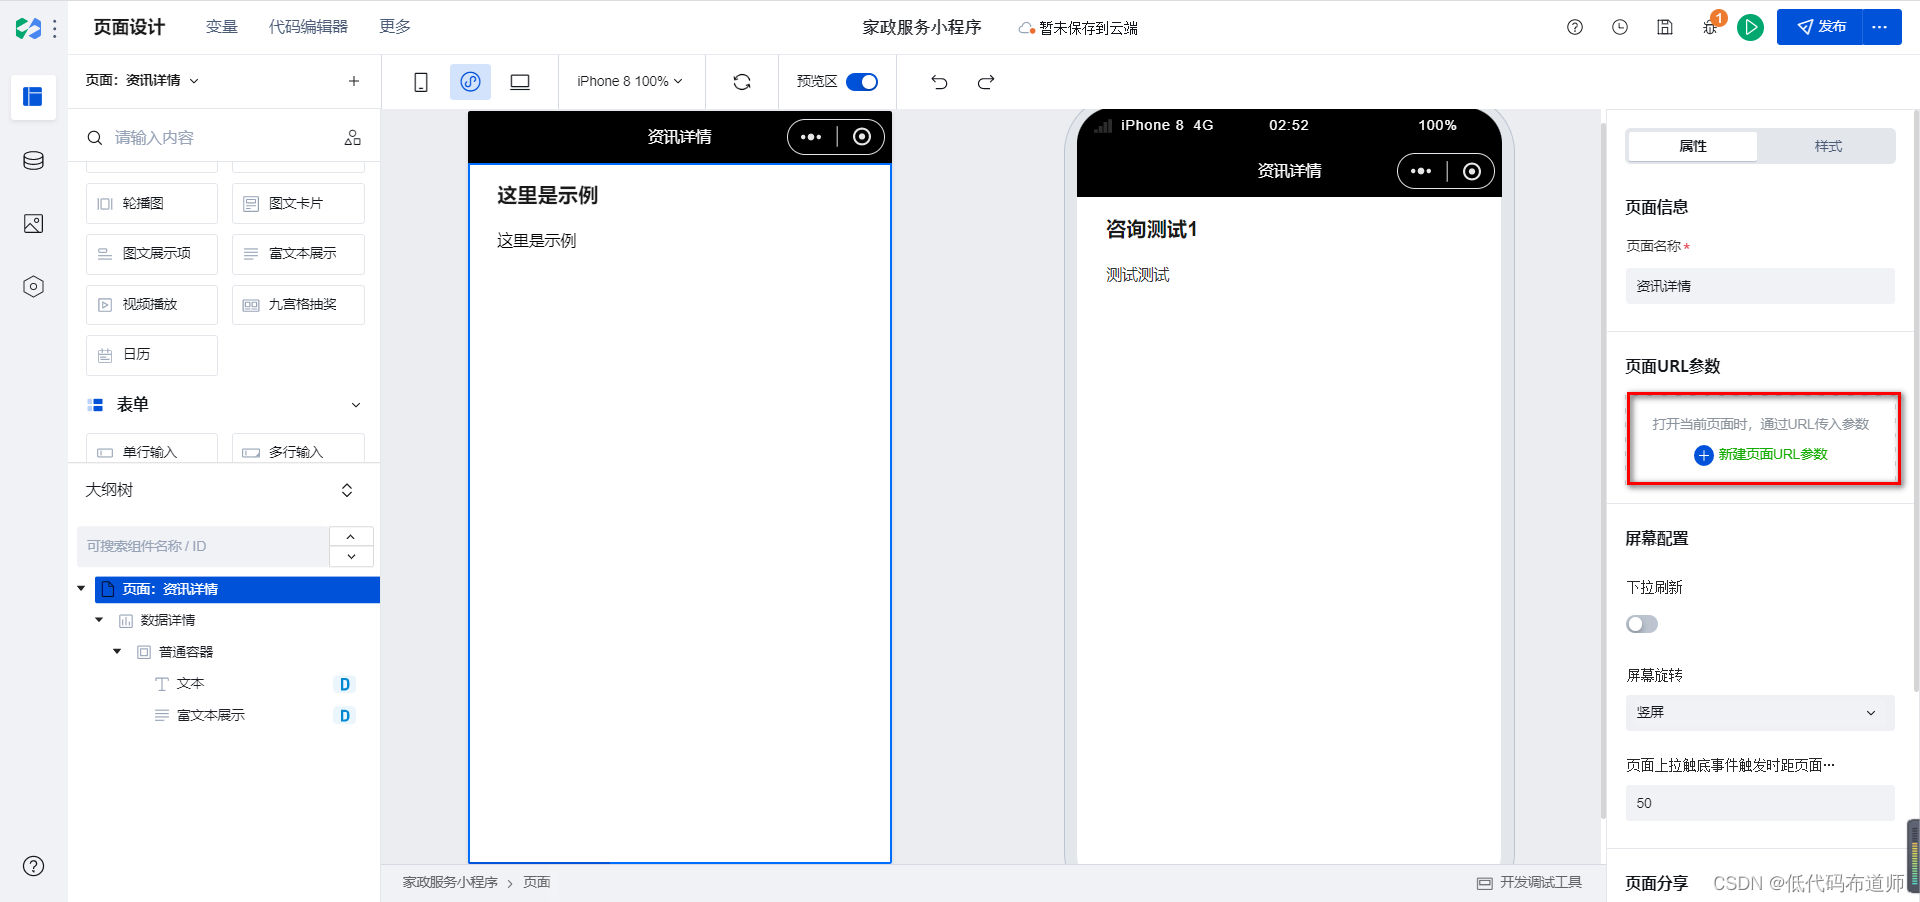Open the help question-mark icon in top bar
Viewport: 1920px width, 902px height.
click(1575, 27)
